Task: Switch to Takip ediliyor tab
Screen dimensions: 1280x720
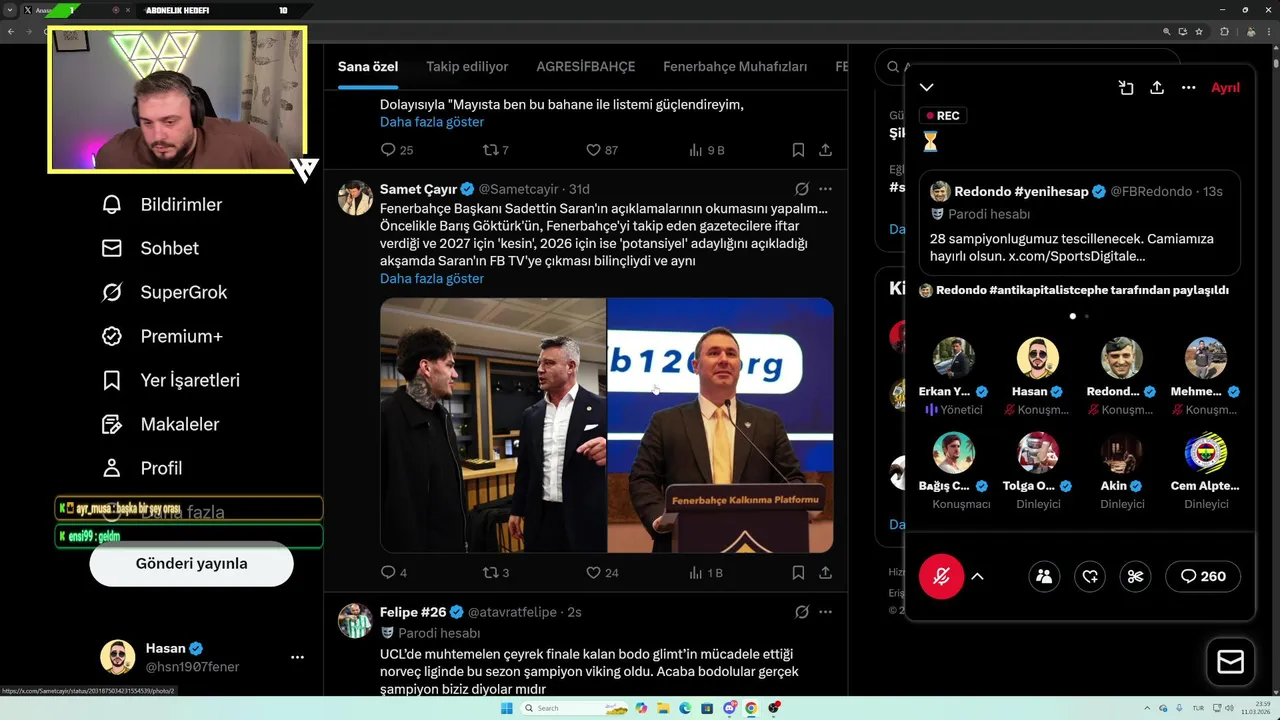Action: coord(467,67)
